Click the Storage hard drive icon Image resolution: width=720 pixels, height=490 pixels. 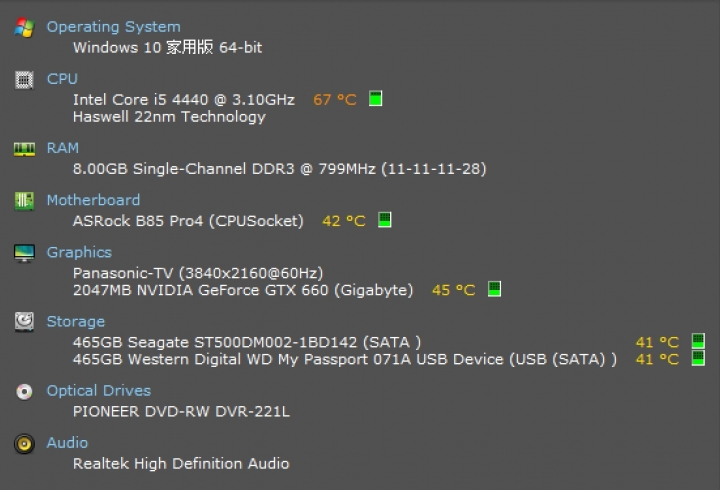click(x=24, y=322)
